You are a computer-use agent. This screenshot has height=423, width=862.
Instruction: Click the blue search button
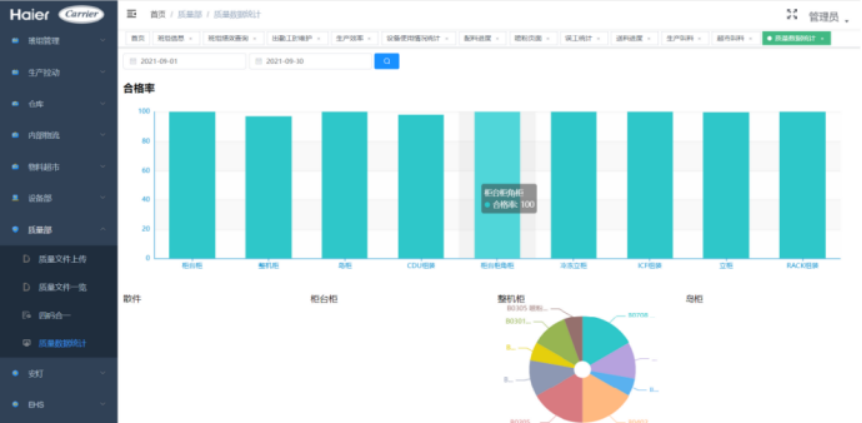386,61
